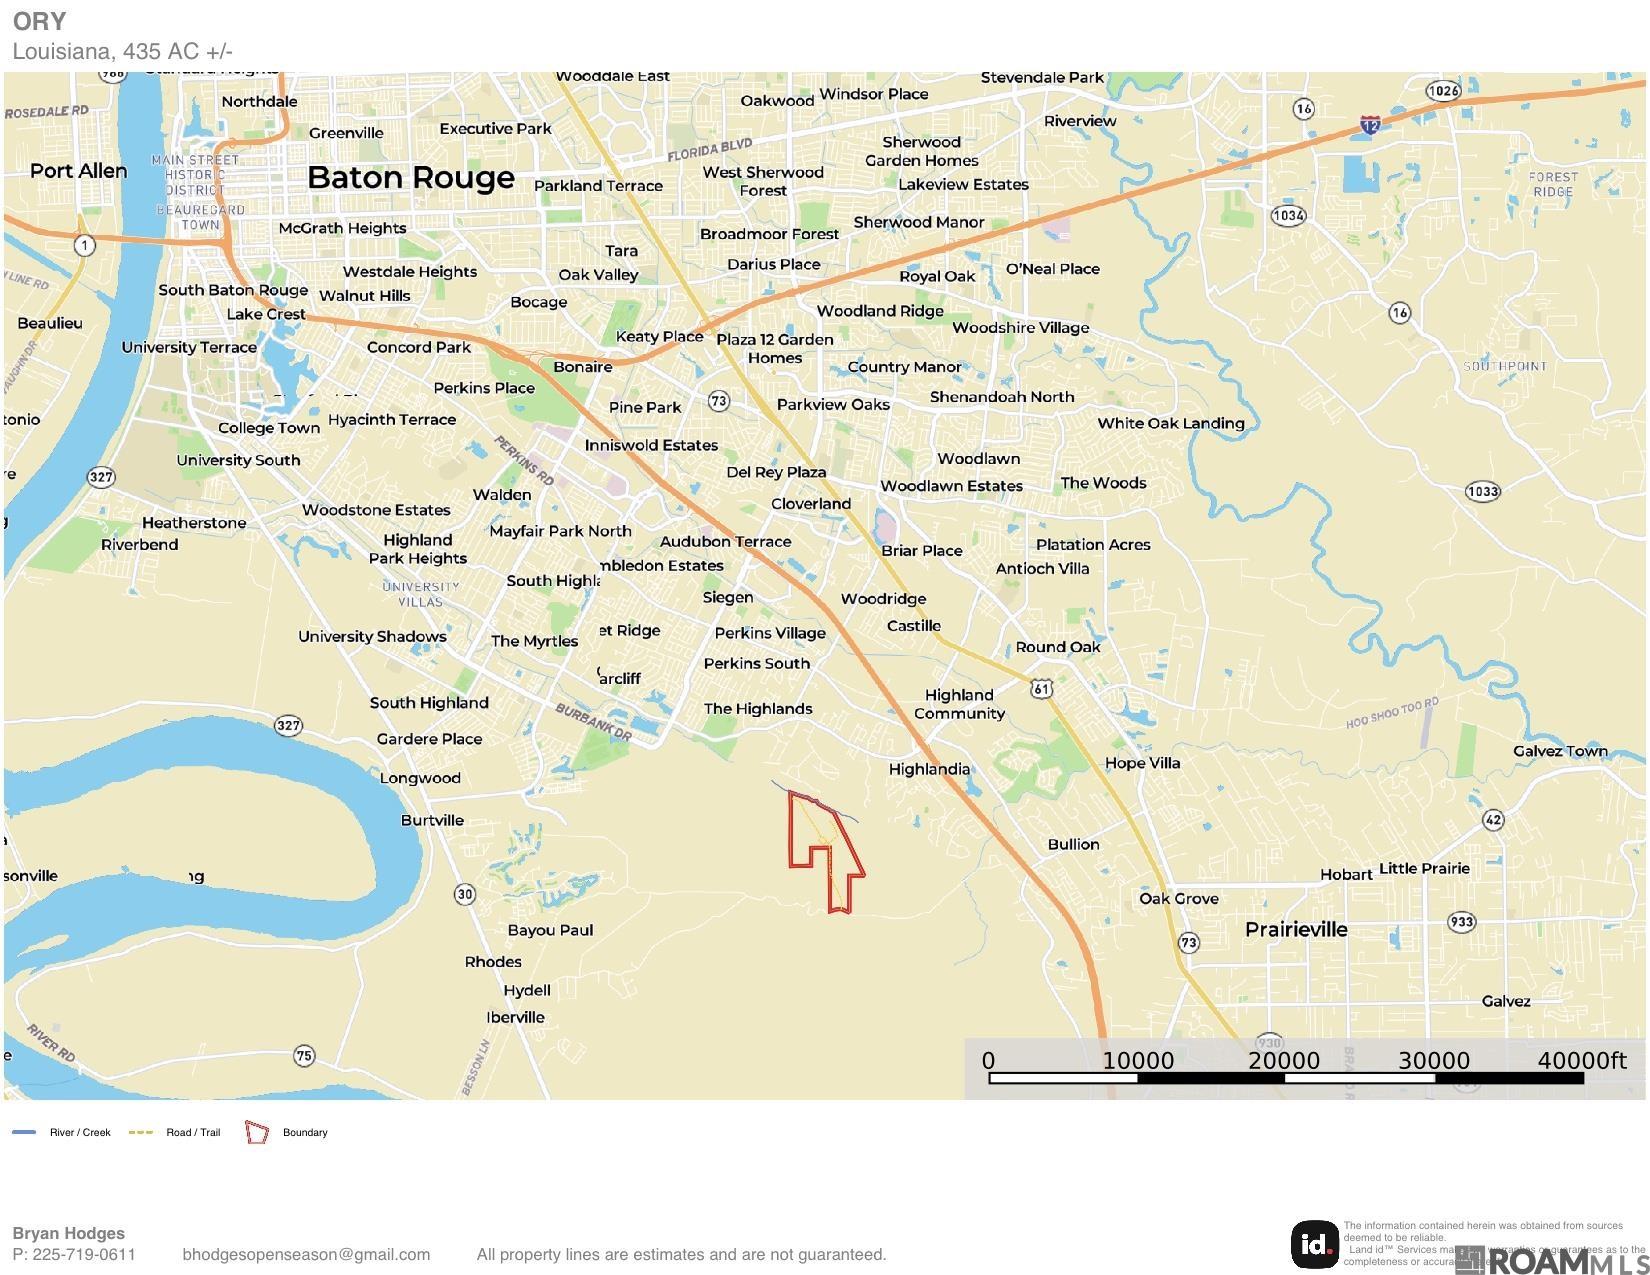Click the Port Allen map label
The image size is (1650, 1275).
point(79,171)
